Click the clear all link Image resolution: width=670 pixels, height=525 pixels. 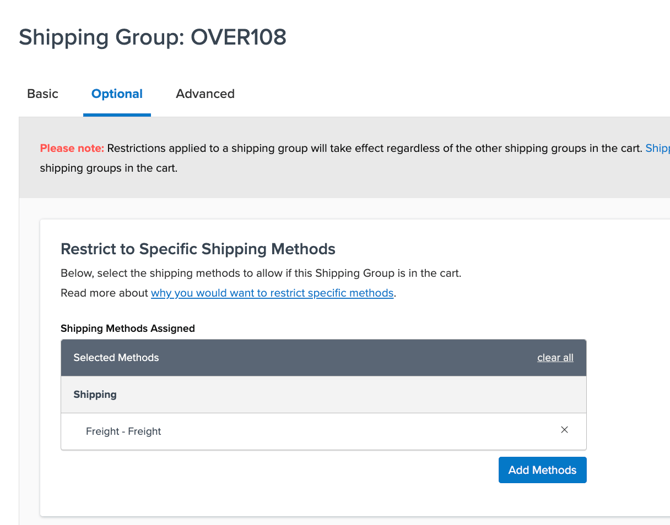[555, 358]
